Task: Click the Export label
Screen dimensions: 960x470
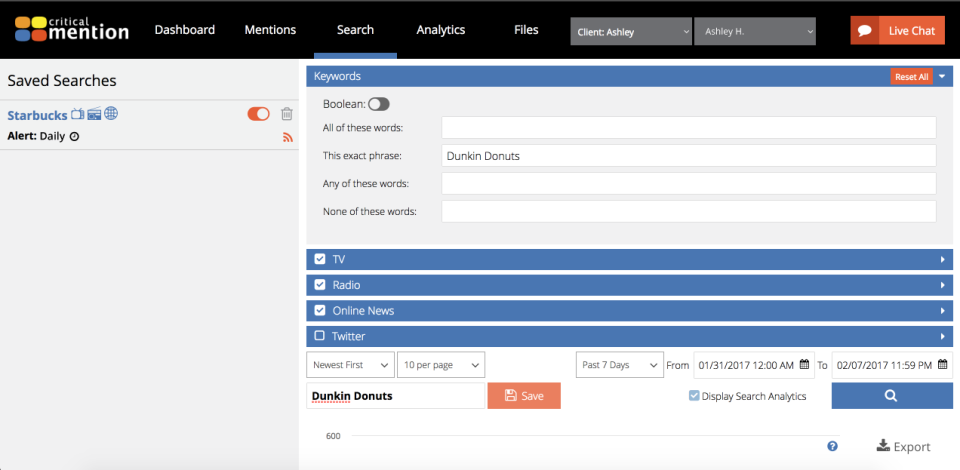Action: pos(912,447)
